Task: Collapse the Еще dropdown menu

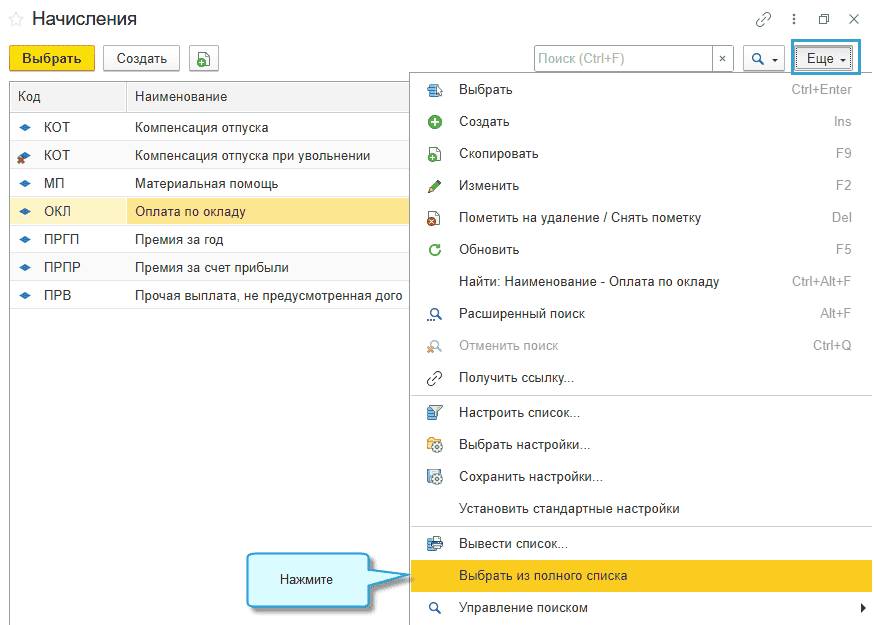Action: pos(826,59)
